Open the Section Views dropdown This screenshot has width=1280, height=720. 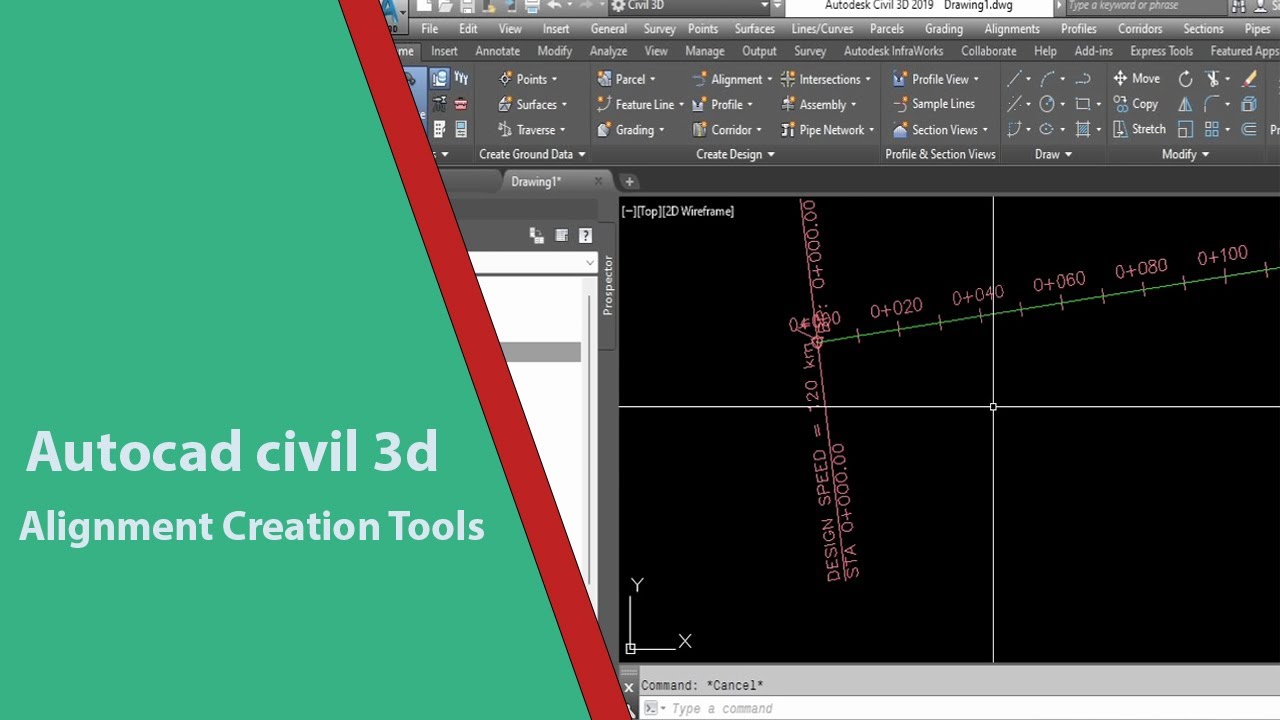click(x=984, y=130)
